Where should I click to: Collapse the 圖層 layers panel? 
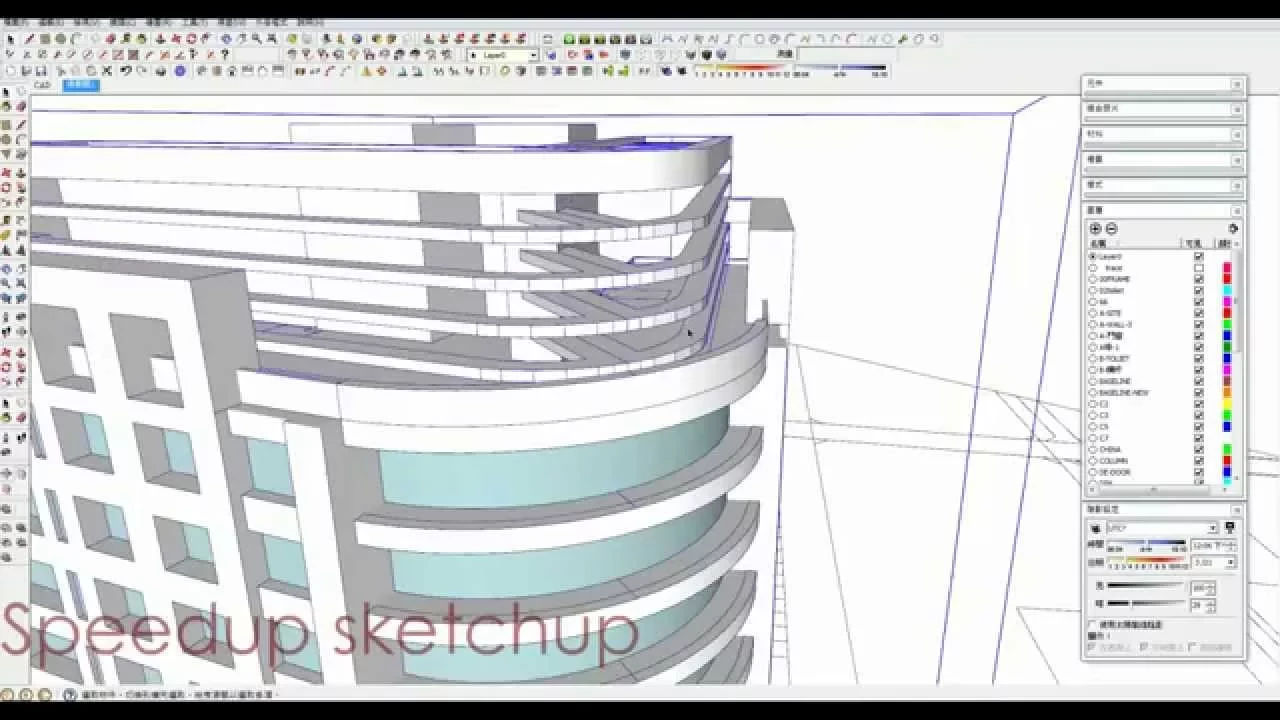click(1236, 211)
